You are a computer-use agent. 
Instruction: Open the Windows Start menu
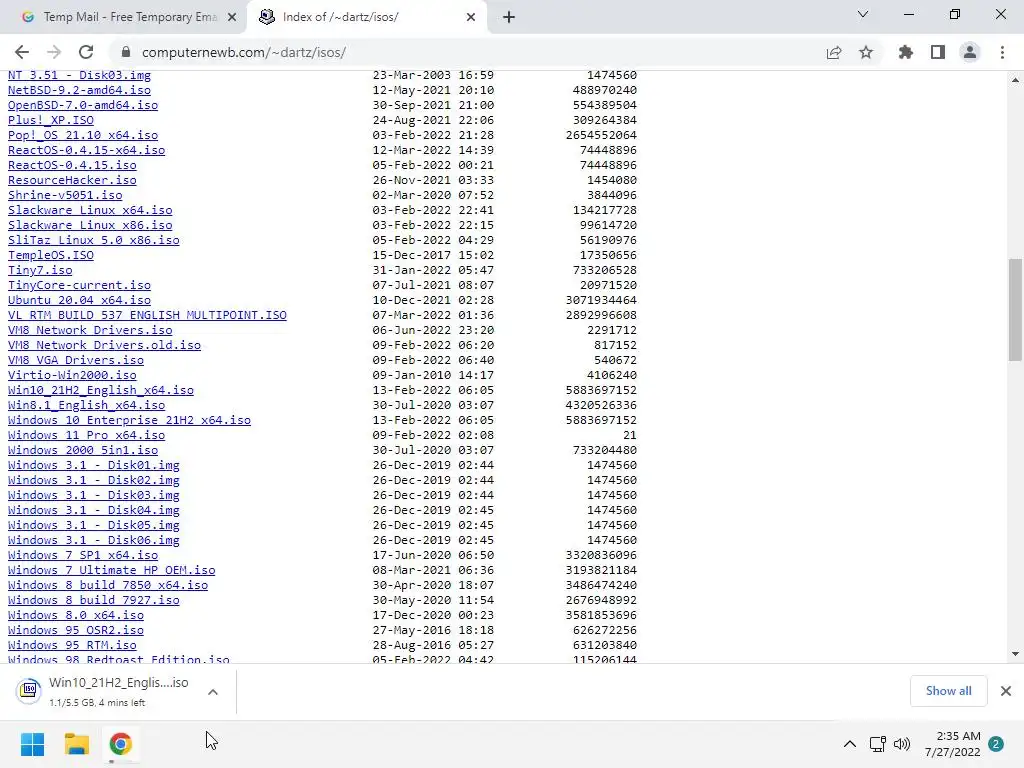(32, 744)
